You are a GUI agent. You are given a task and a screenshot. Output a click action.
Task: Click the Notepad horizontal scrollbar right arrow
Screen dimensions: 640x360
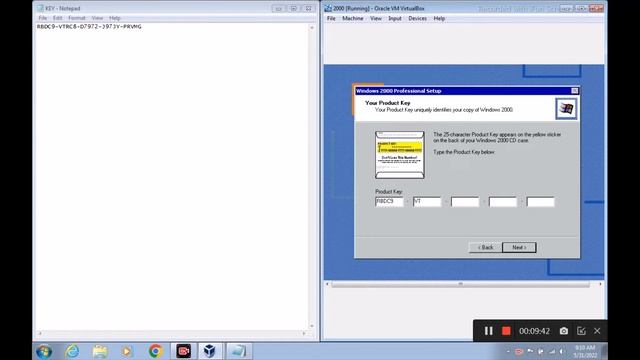[x=304, y=333]
